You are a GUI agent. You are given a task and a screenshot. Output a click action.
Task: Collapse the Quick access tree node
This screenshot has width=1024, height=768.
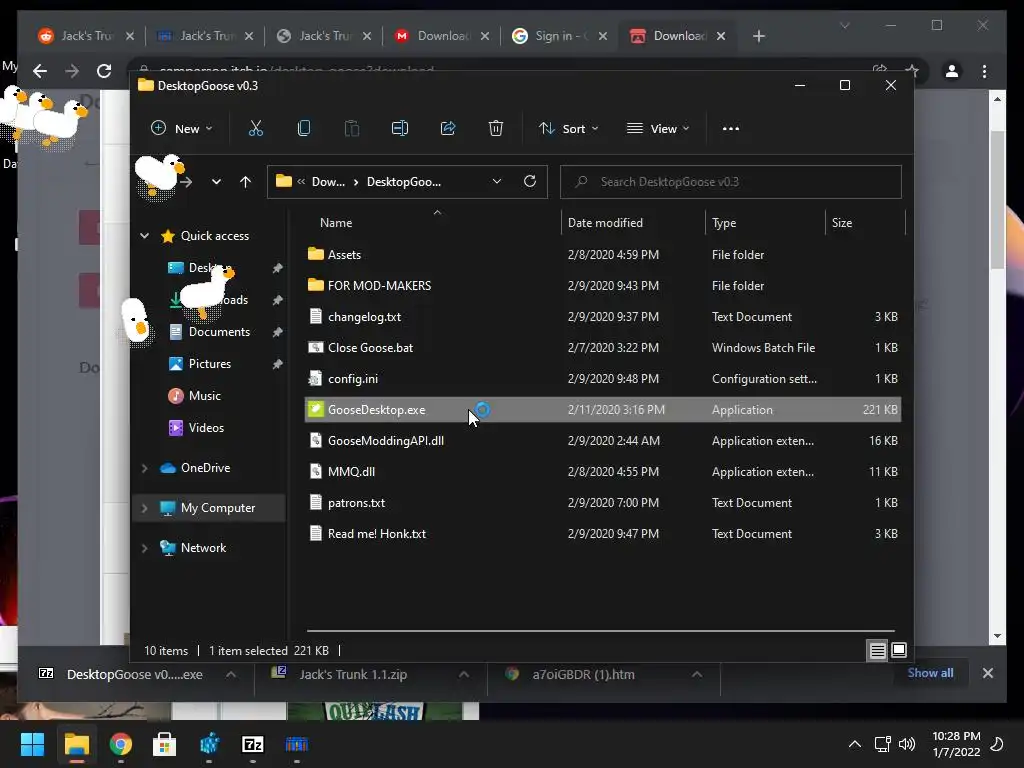(x=144, y=236)
